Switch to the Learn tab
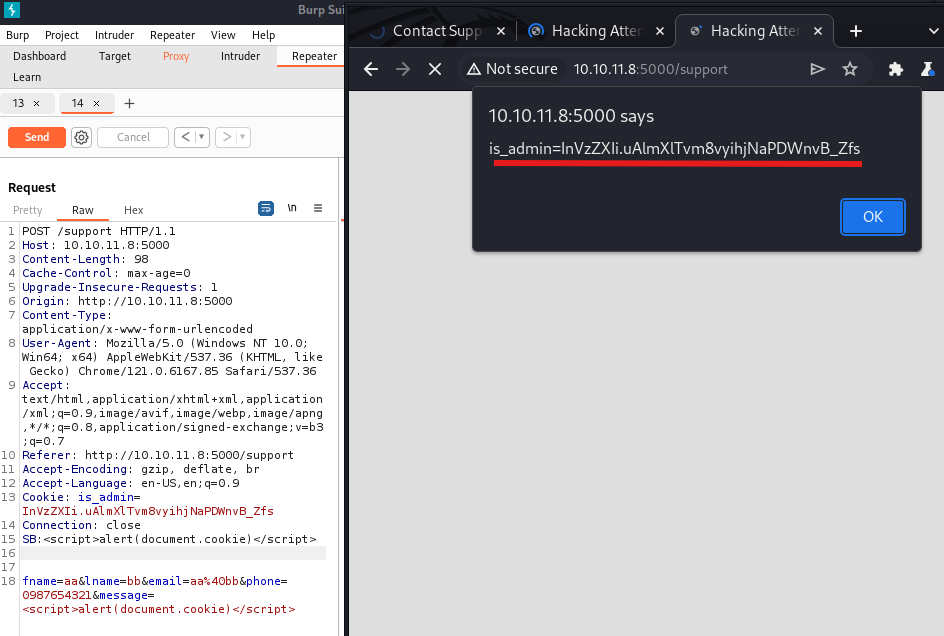Image resolution: width=944 pixels, height=636 pixels. [27, 77]
